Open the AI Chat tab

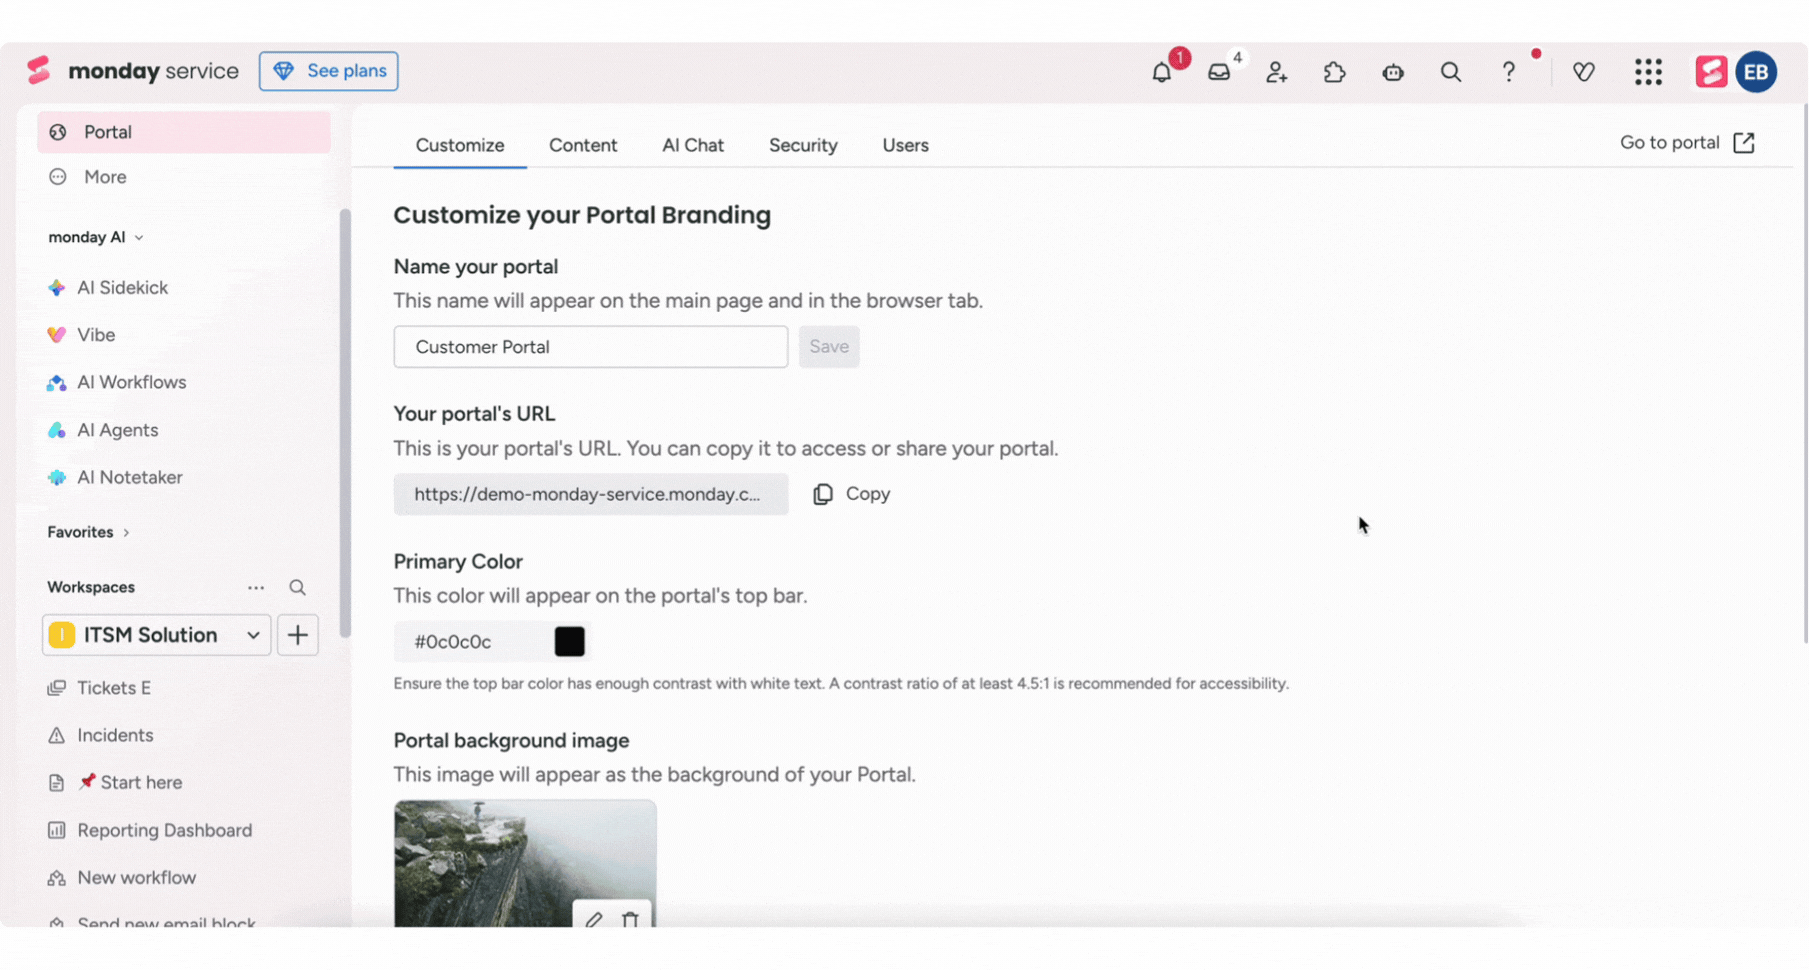pyautogui.click(x=693, y=145)
